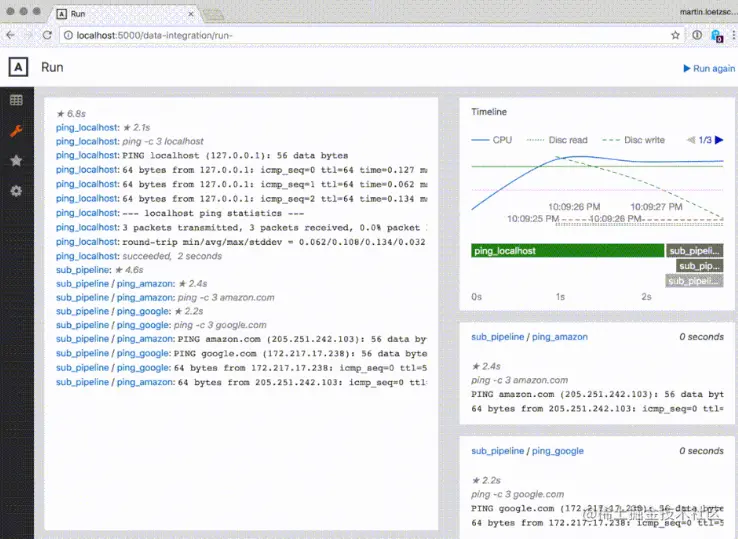This screenshot has width=738, height=539.
Task: Click 'PING localhost (127.0.0.1)' log line
Action: [235, 155]
